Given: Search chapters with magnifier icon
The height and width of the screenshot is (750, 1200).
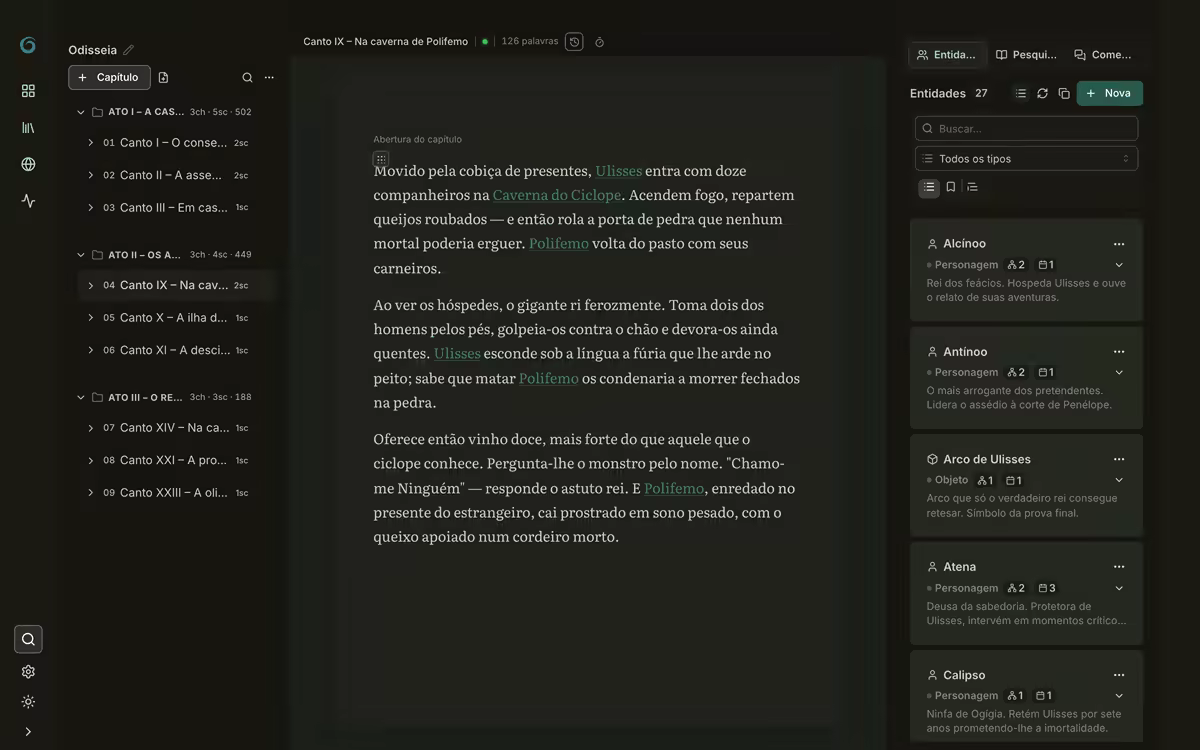Looking at the screenshot, I should pyautogui.click(x=247, y=77).
